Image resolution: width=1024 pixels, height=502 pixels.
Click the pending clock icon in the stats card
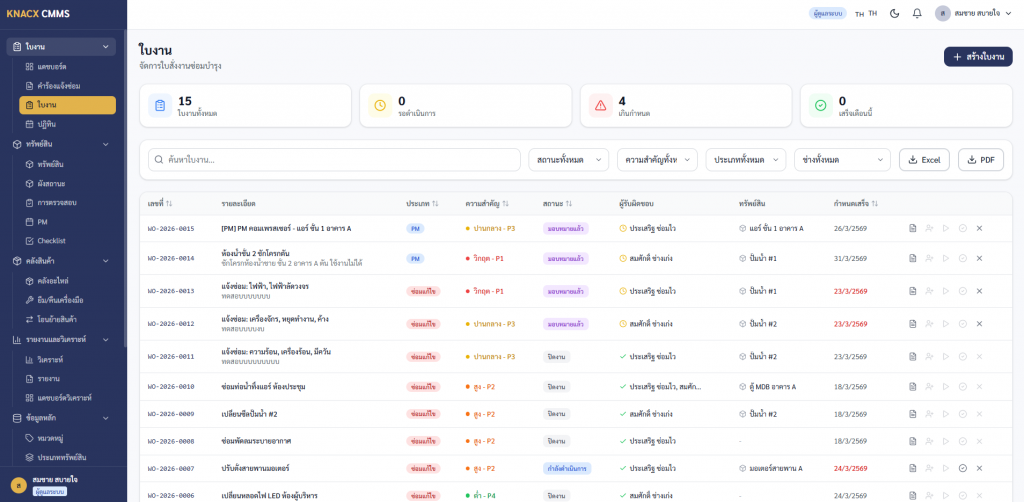[380, 105]
